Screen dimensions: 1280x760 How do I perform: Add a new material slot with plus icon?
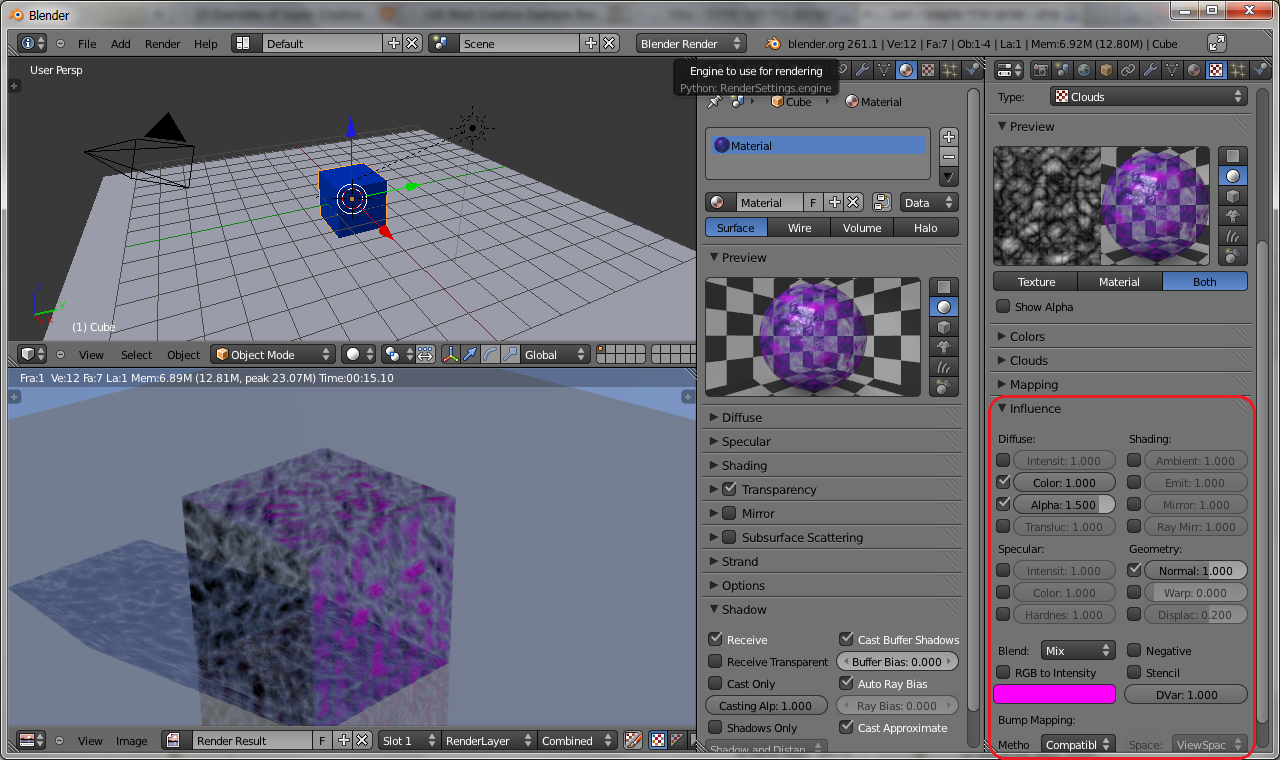pyautogui.click(x=949, y=137)
